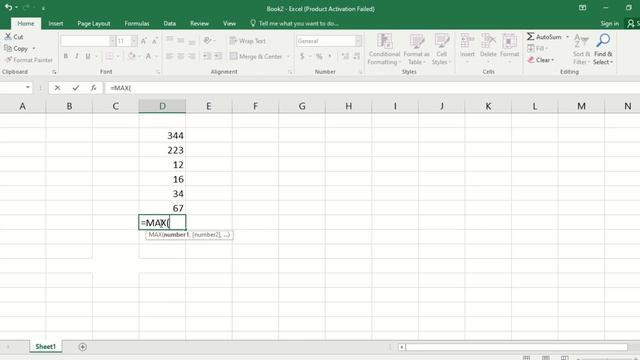Open Insert Function fx dialog
Viewport: 640px width, 360px height.
click(x=93, y=88)
